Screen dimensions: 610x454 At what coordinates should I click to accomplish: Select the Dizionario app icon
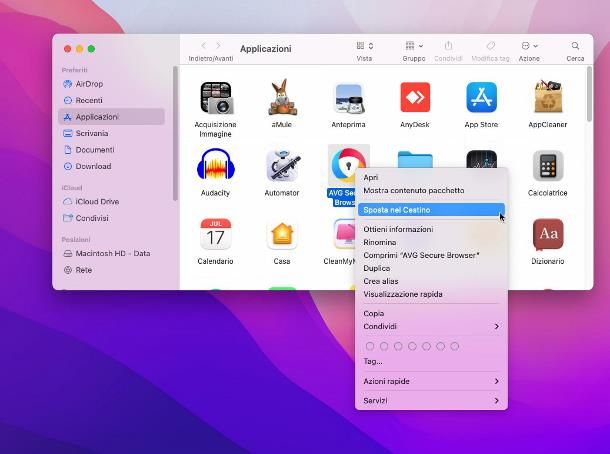548,234
